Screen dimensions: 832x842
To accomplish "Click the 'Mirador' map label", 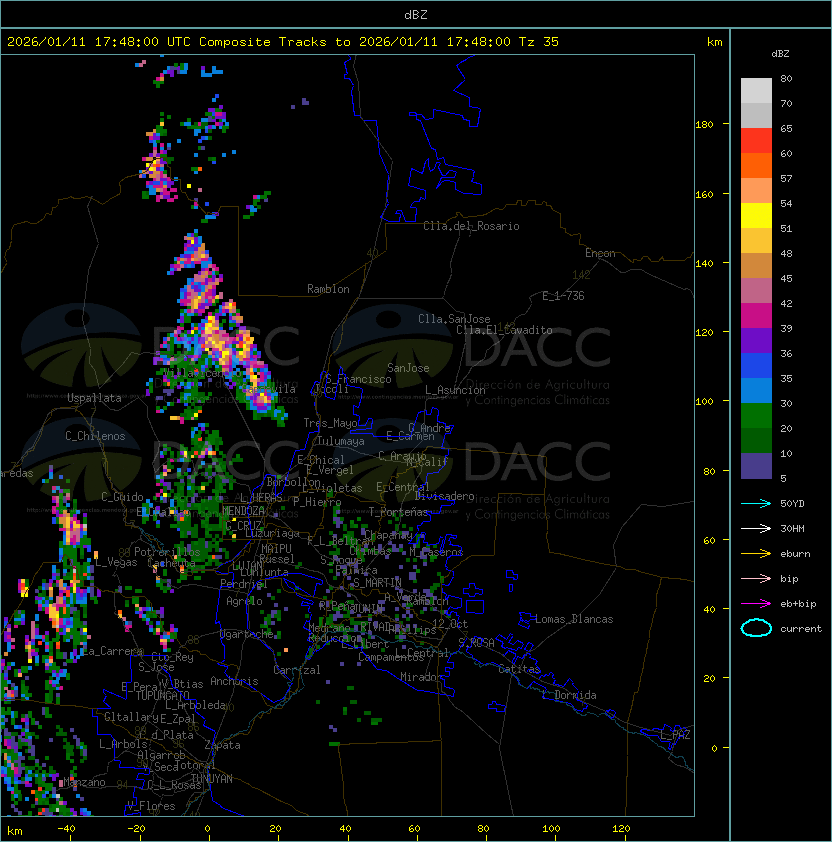I will point(421,677).
